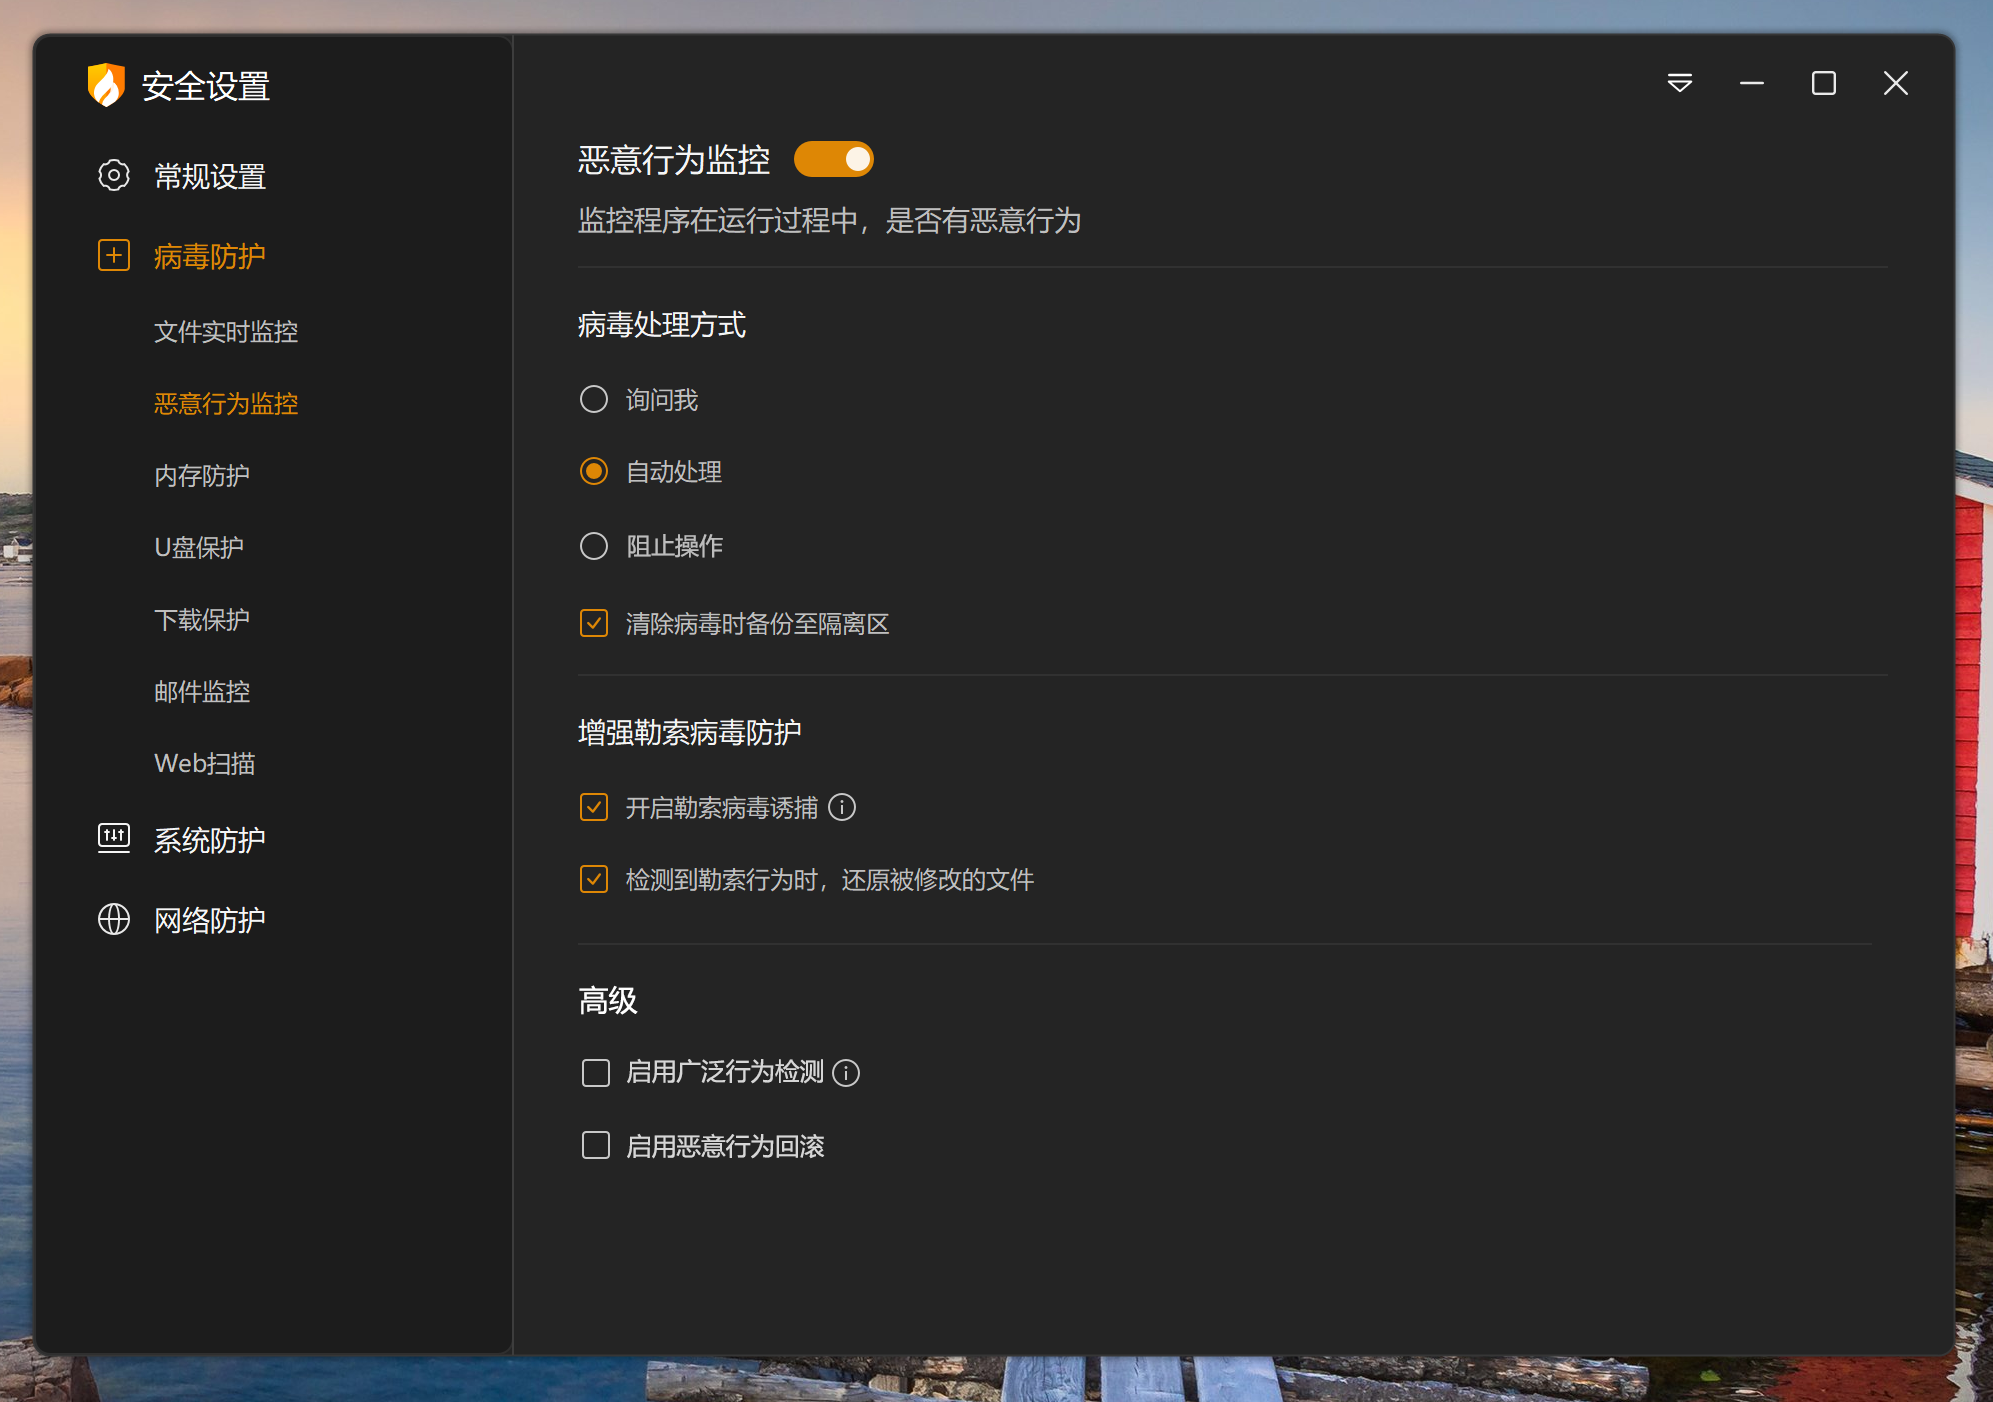
Task: Click the globe icon beside 网络防护
Action: pyautogui.click(x=114, y=919)
